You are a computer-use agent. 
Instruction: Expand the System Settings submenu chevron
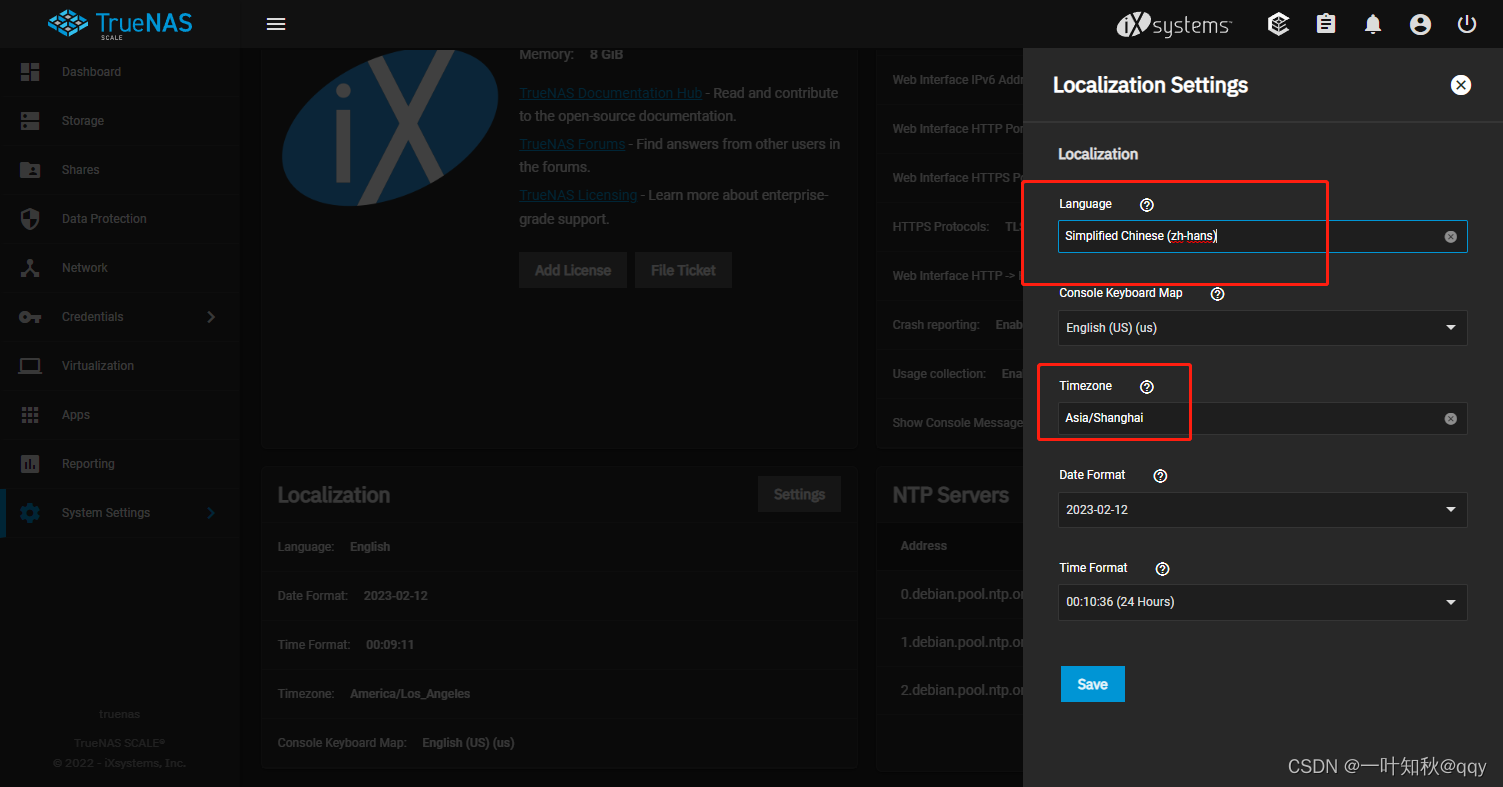coord(211,513)
